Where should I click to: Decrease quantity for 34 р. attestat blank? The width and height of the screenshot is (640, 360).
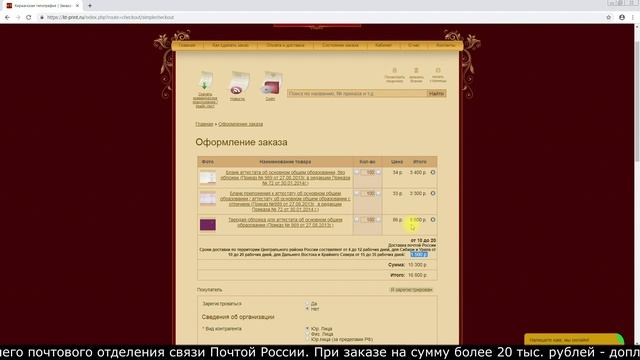click(x=357, y=173)
